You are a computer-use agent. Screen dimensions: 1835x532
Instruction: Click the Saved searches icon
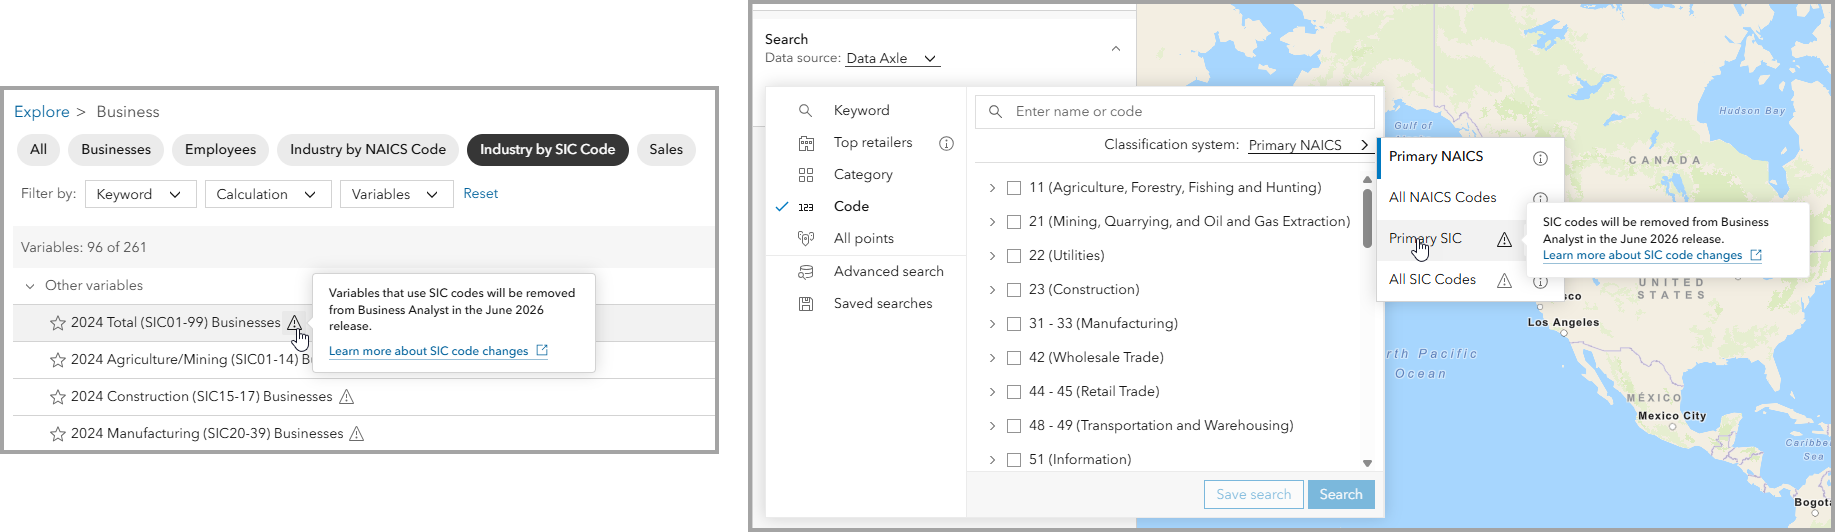(x=806, y=304)
